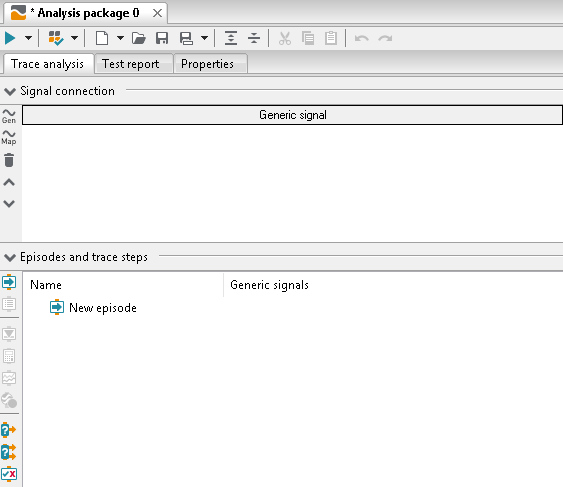Click the collapse all icon

click(x=254, y=38)
